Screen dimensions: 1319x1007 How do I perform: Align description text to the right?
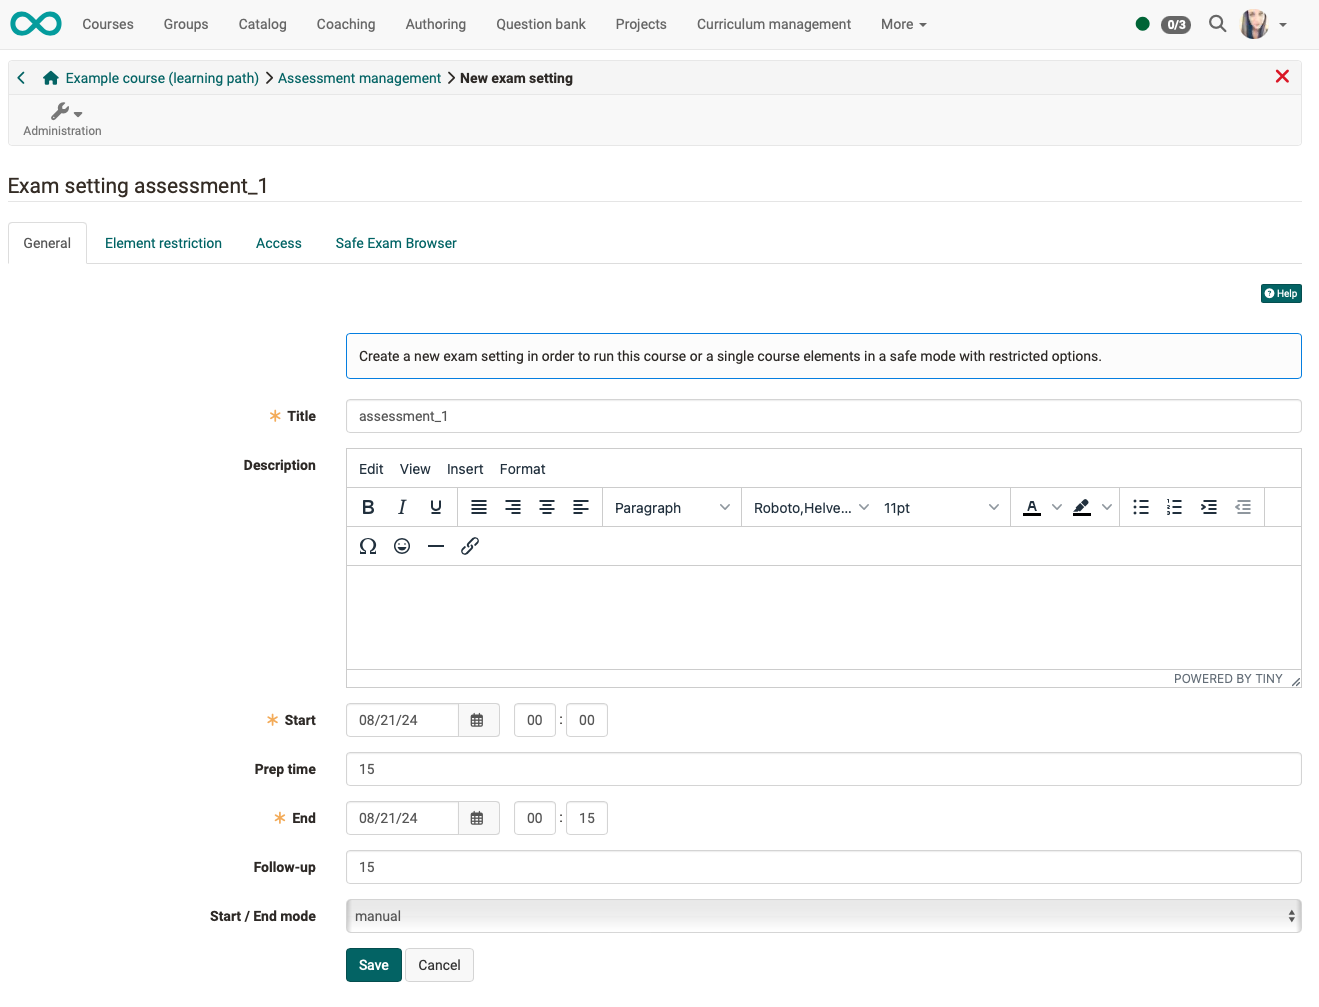click(513, 507)
